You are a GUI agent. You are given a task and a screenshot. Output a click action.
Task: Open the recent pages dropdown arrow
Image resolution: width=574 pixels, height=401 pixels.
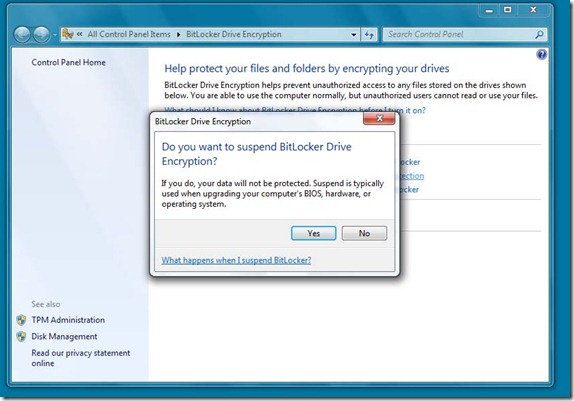pyautogui.click(x=55, y=35)
